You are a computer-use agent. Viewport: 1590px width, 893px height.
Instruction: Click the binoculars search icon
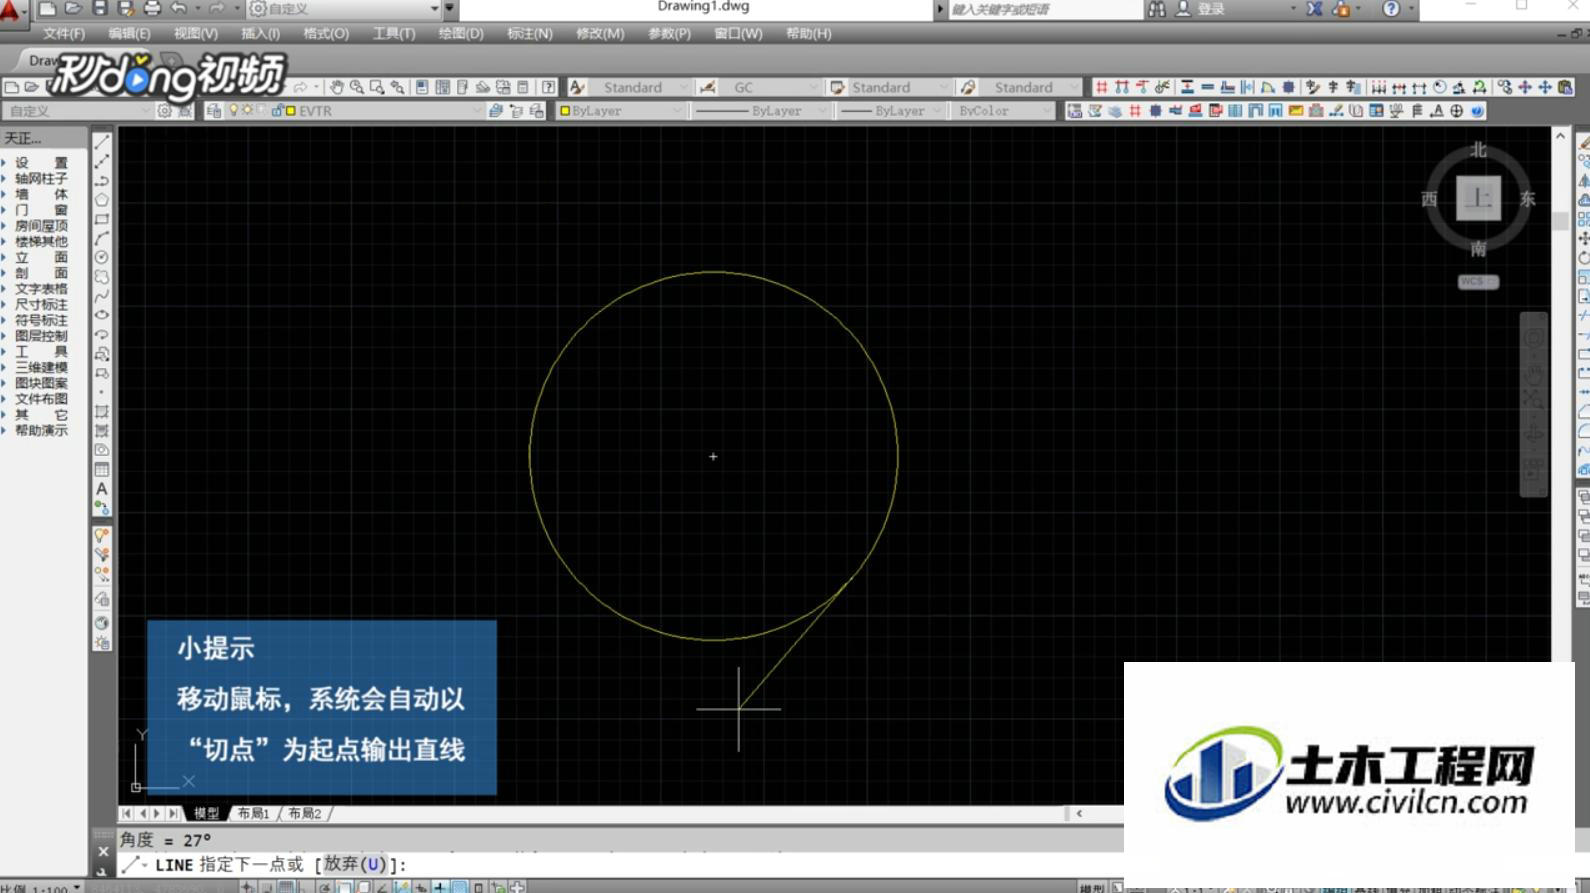[x=1157, y=9]
